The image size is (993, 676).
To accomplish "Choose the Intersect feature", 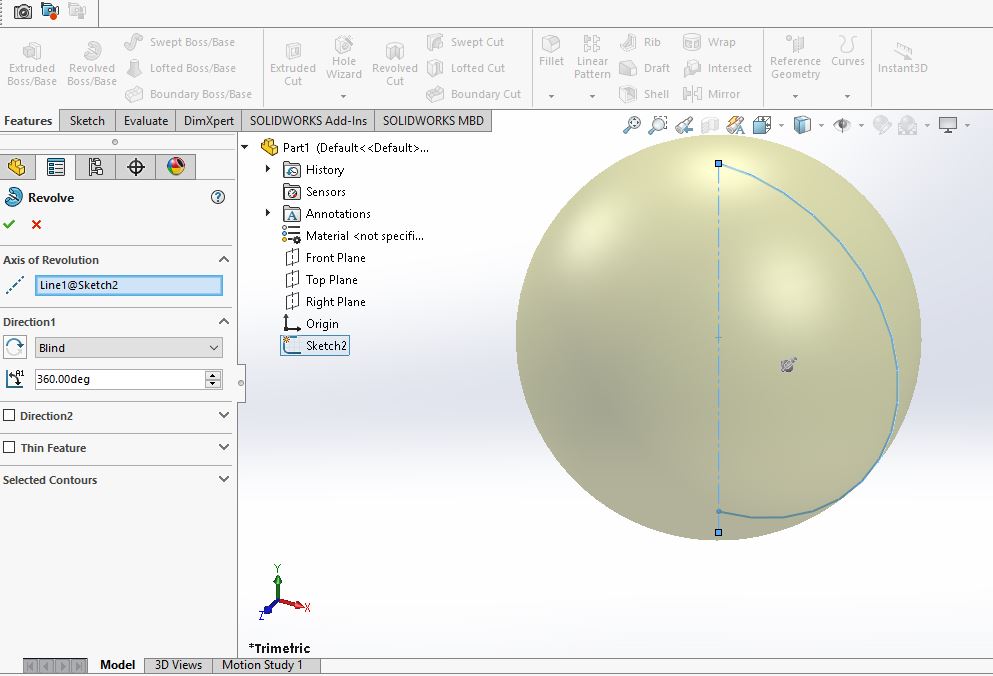I will pos(718,68).
